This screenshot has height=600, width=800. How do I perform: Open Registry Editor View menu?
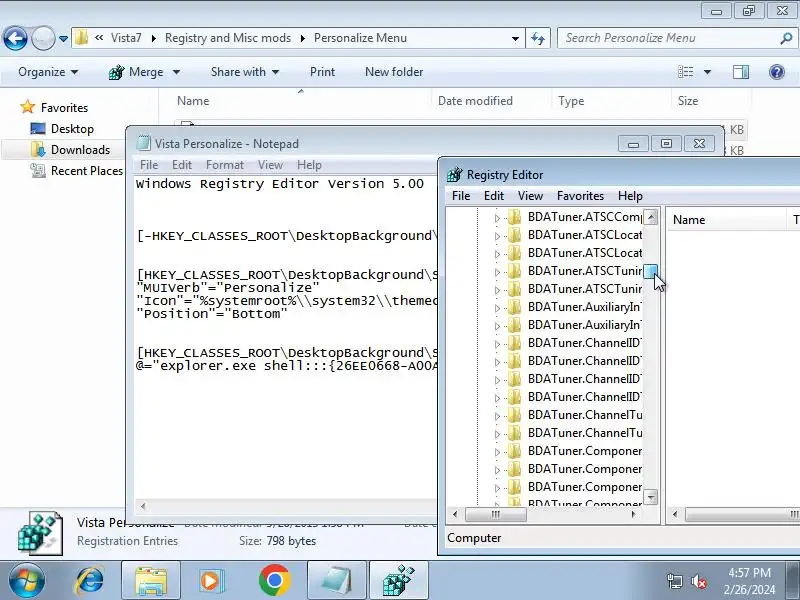(530, 196)
